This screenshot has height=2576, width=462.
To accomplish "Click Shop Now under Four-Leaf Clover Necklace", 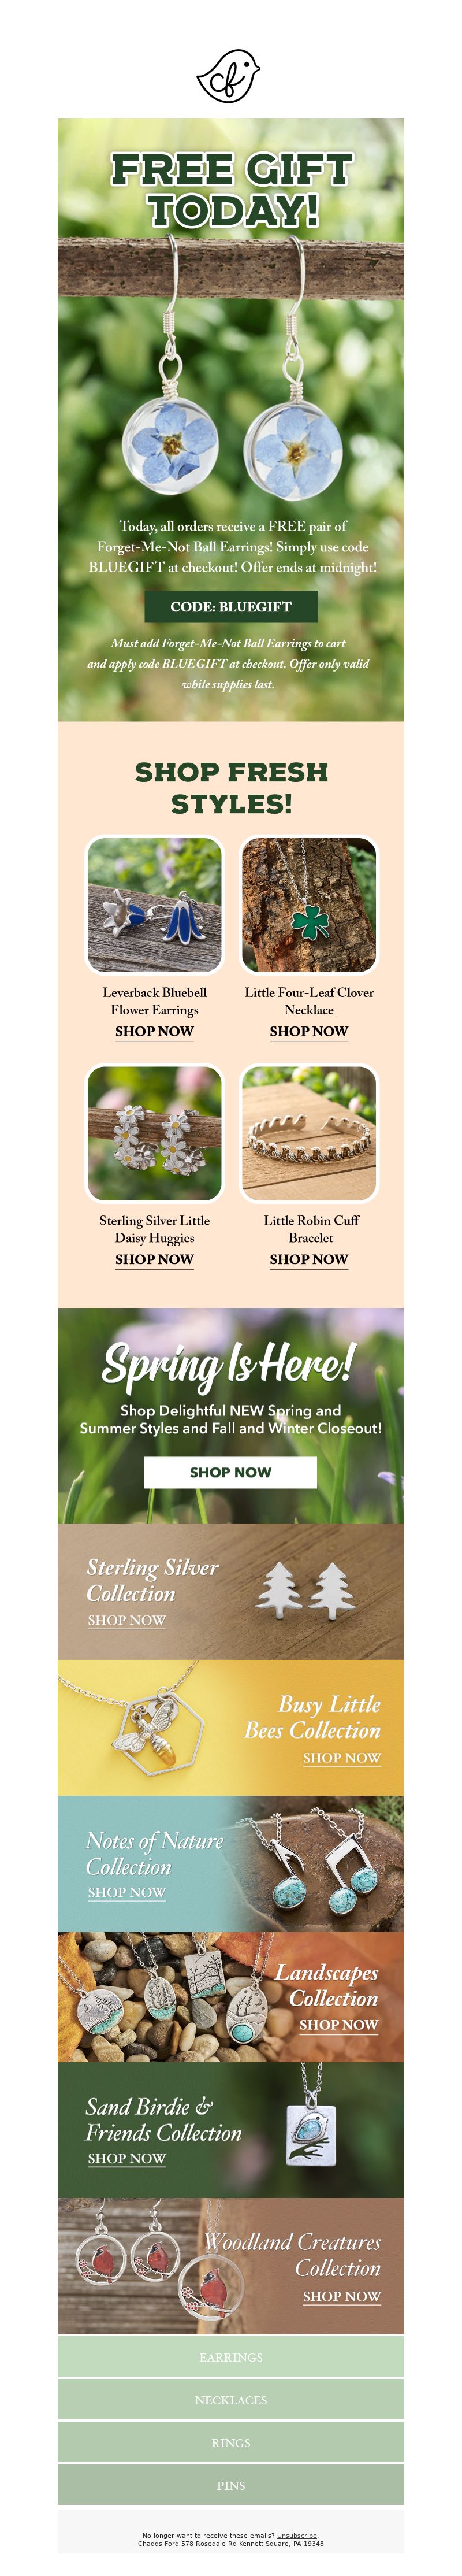I will [x=309, y=1031].
